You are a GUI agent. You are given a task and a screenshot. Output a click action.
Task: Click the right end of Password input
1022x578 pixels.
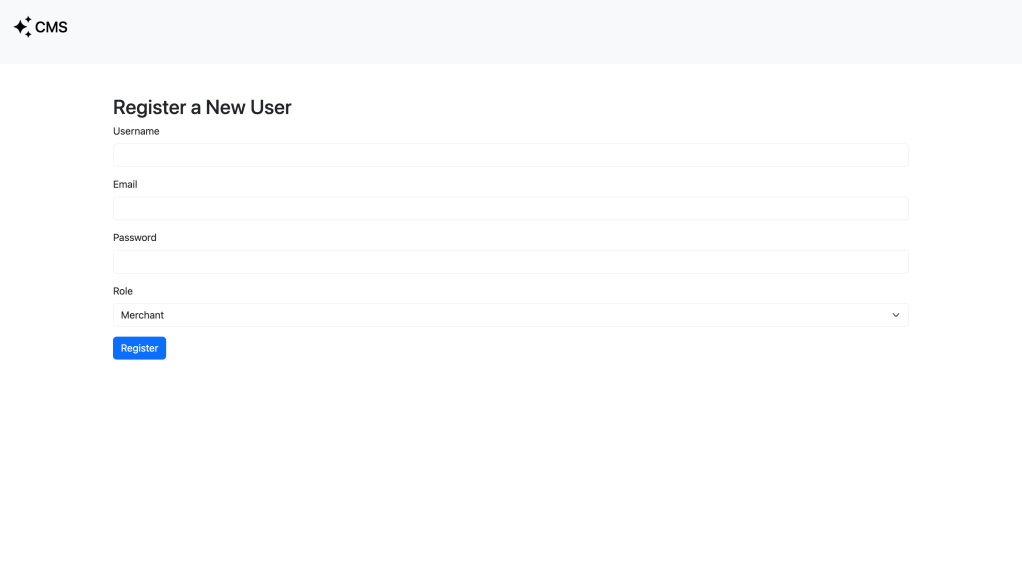[890, 262]
